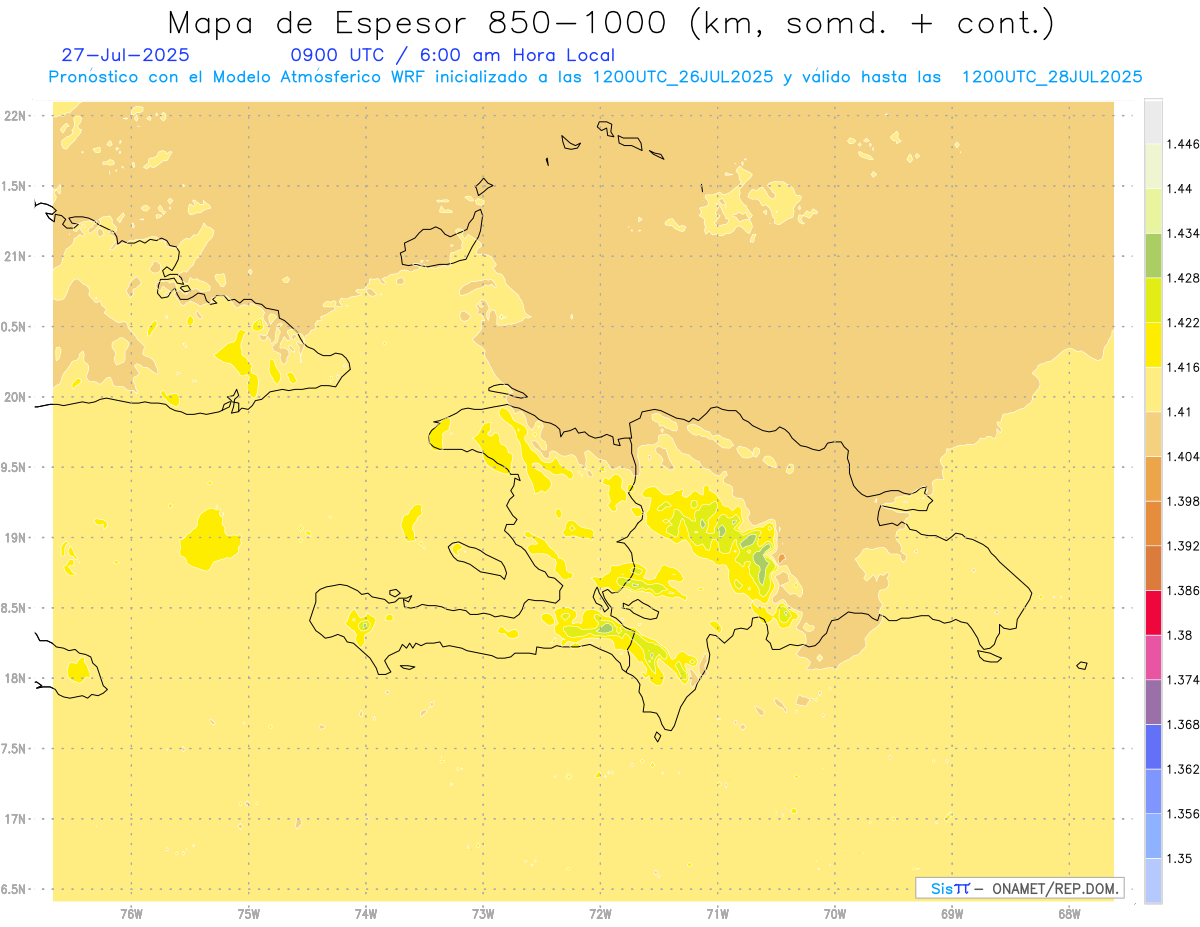
Task: Click the longitude label 68W
Action: click(x=1069, y=914)
